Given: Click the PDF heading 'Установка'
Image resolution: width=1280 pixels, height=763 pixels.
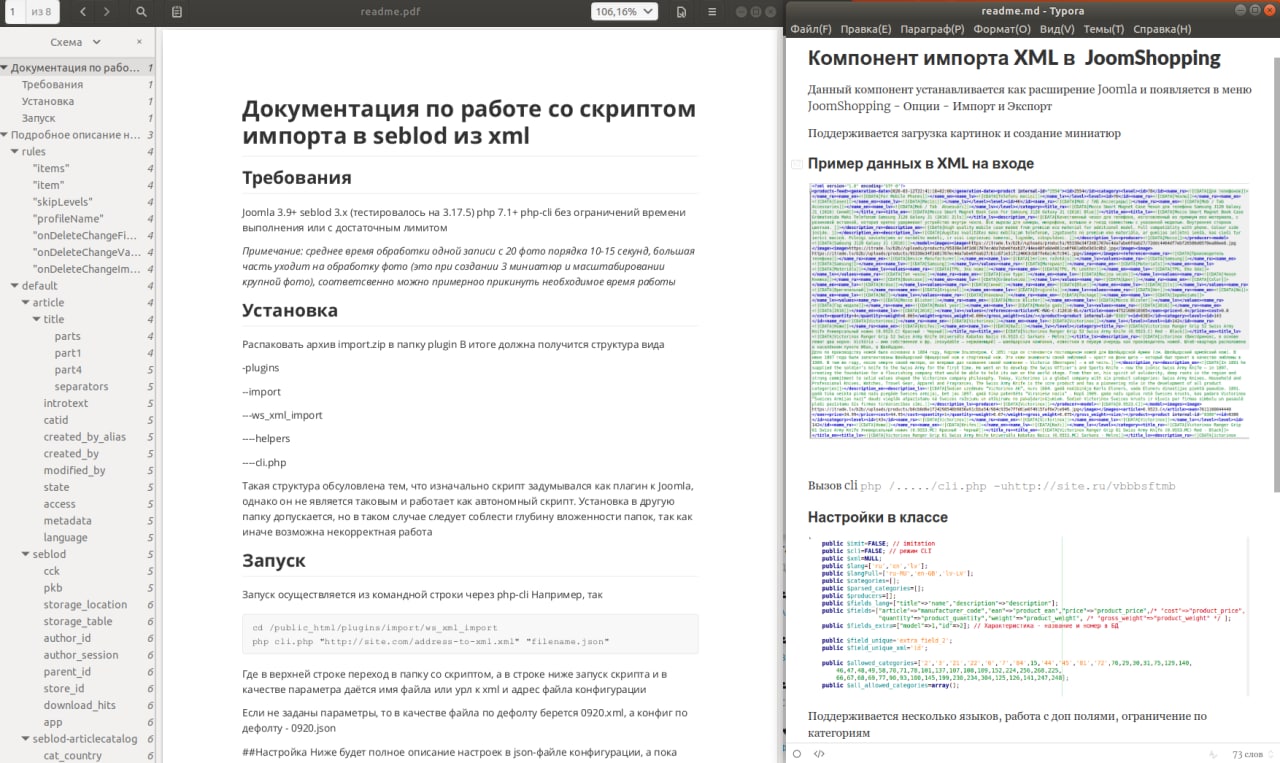Looking at the screenshot, I should (290, 310).
